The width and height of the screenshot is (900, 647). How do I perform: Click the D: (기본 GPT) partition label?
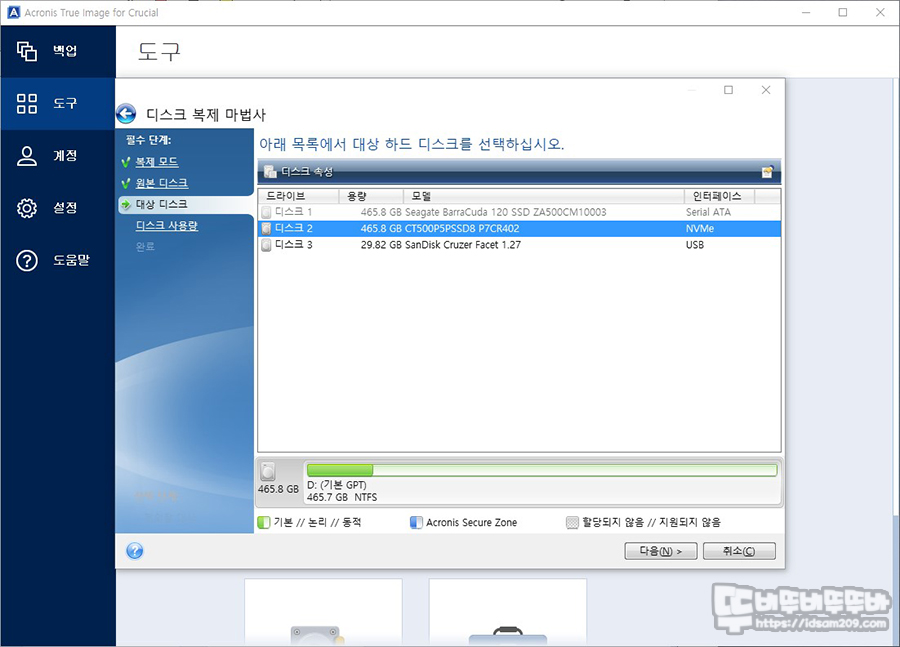point(336,485)
